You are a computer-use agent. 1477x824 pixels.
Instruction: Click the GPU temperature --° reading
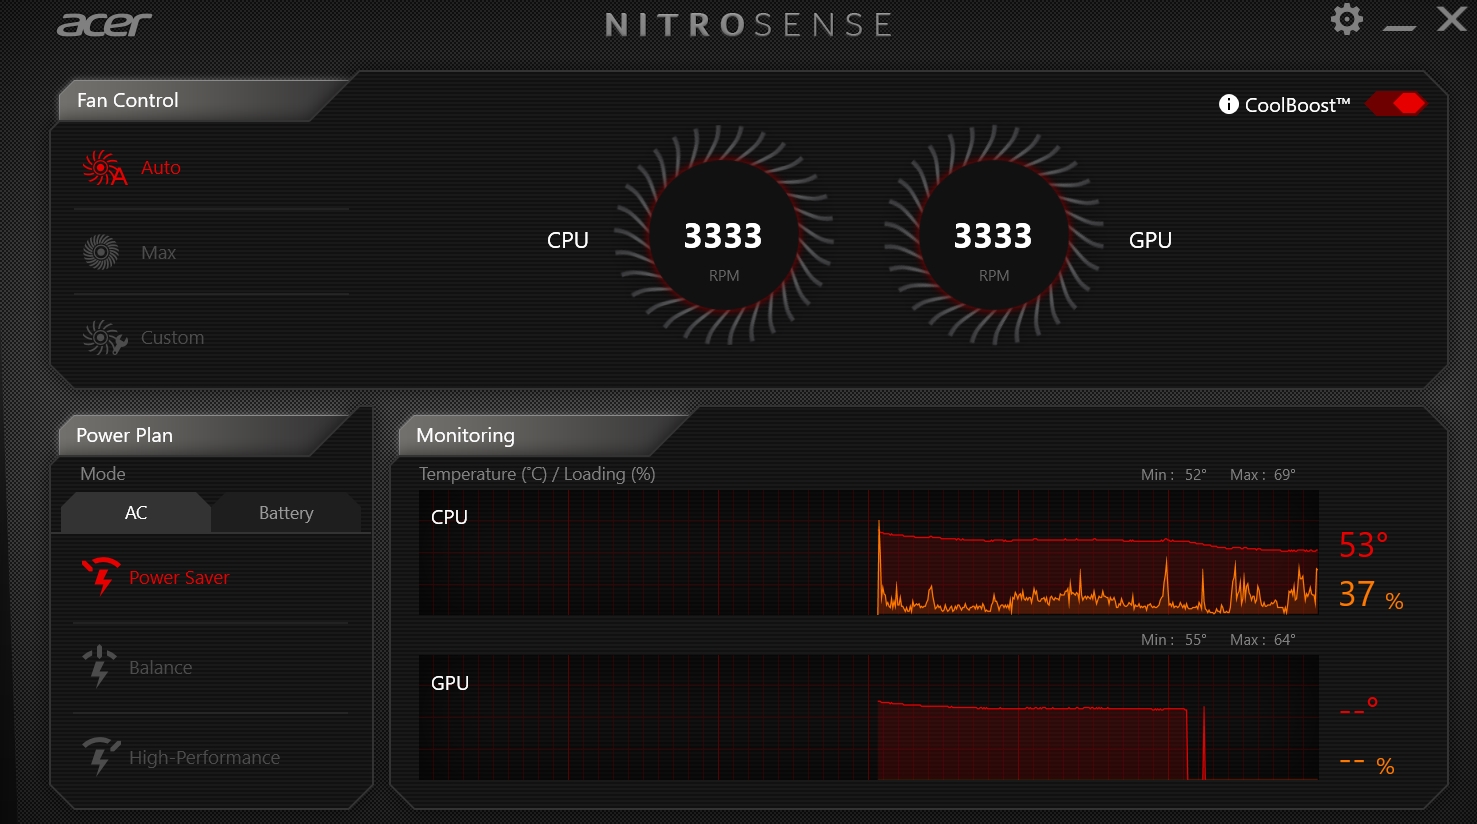tap(1359, 708)
